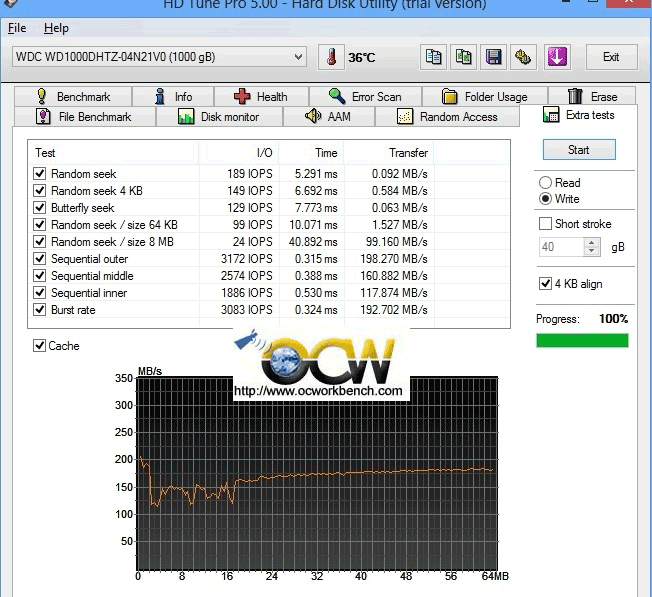Click the copy screenshot to clipboard icon
The height and width of the screenshot is (597, 652).
coord(463,57)
